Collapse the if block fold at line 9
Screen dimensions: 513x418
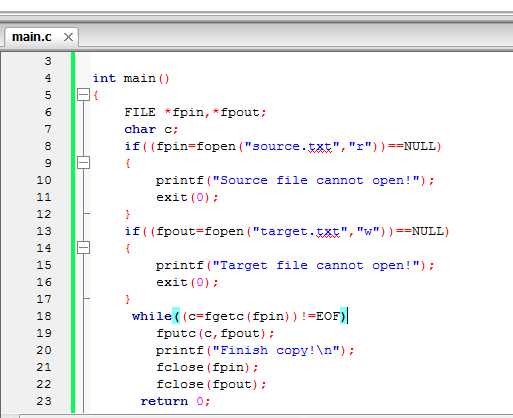pos(83,163)
